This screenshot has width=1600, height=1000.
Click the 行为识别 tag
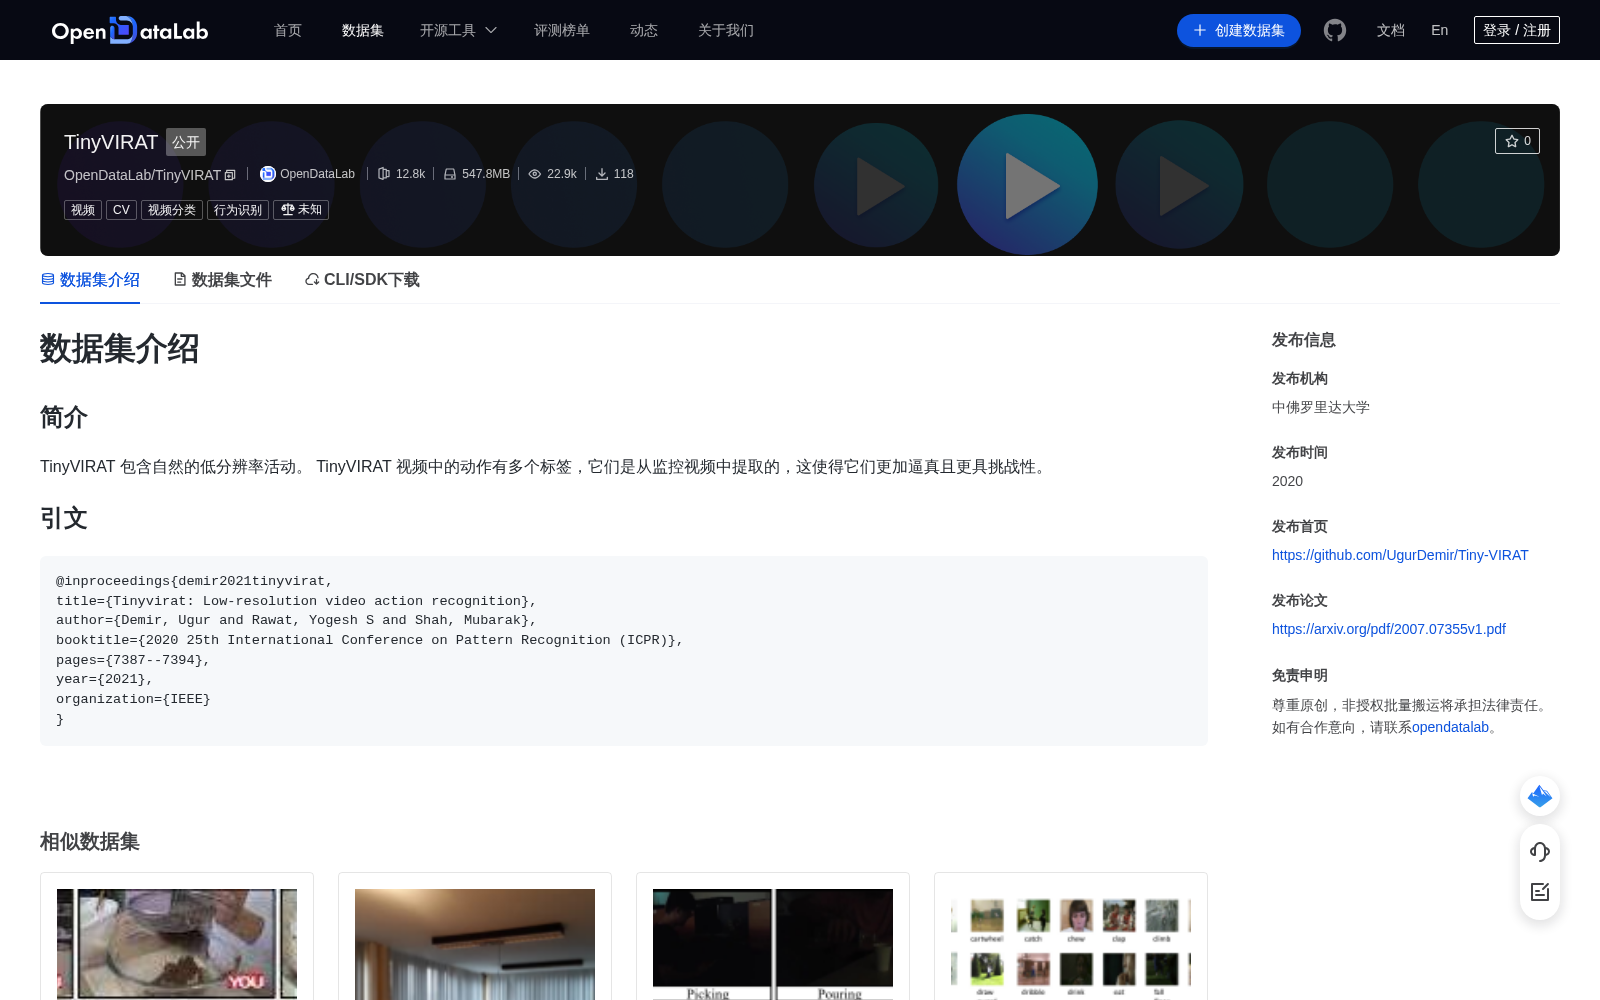click(x=238, y=210)
